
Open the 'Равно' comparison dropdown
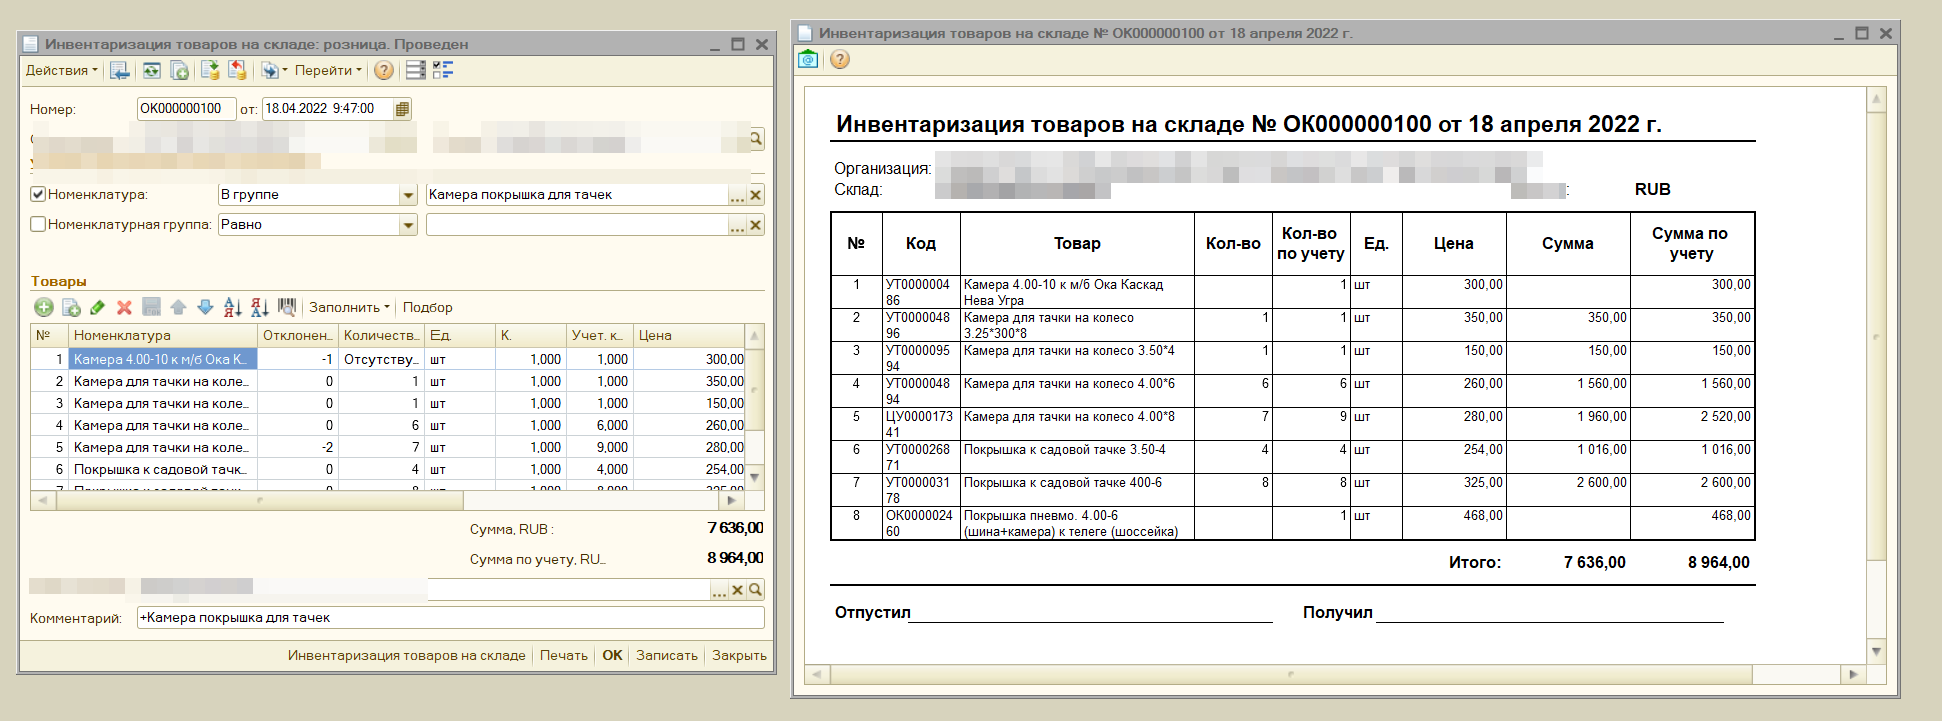[408, 225]
